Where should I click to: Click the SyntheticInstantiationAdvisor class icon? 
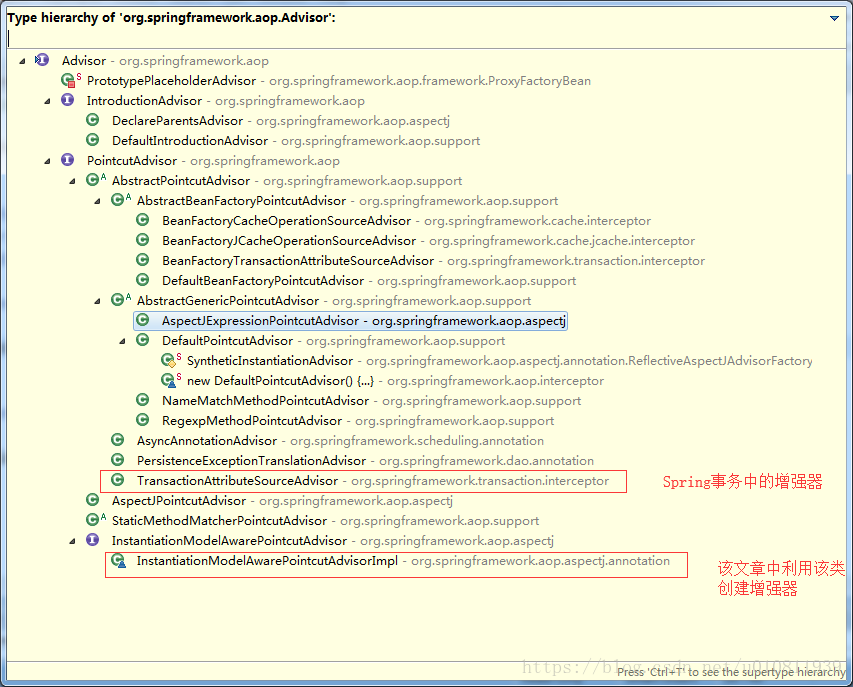[x=170, y=360]
